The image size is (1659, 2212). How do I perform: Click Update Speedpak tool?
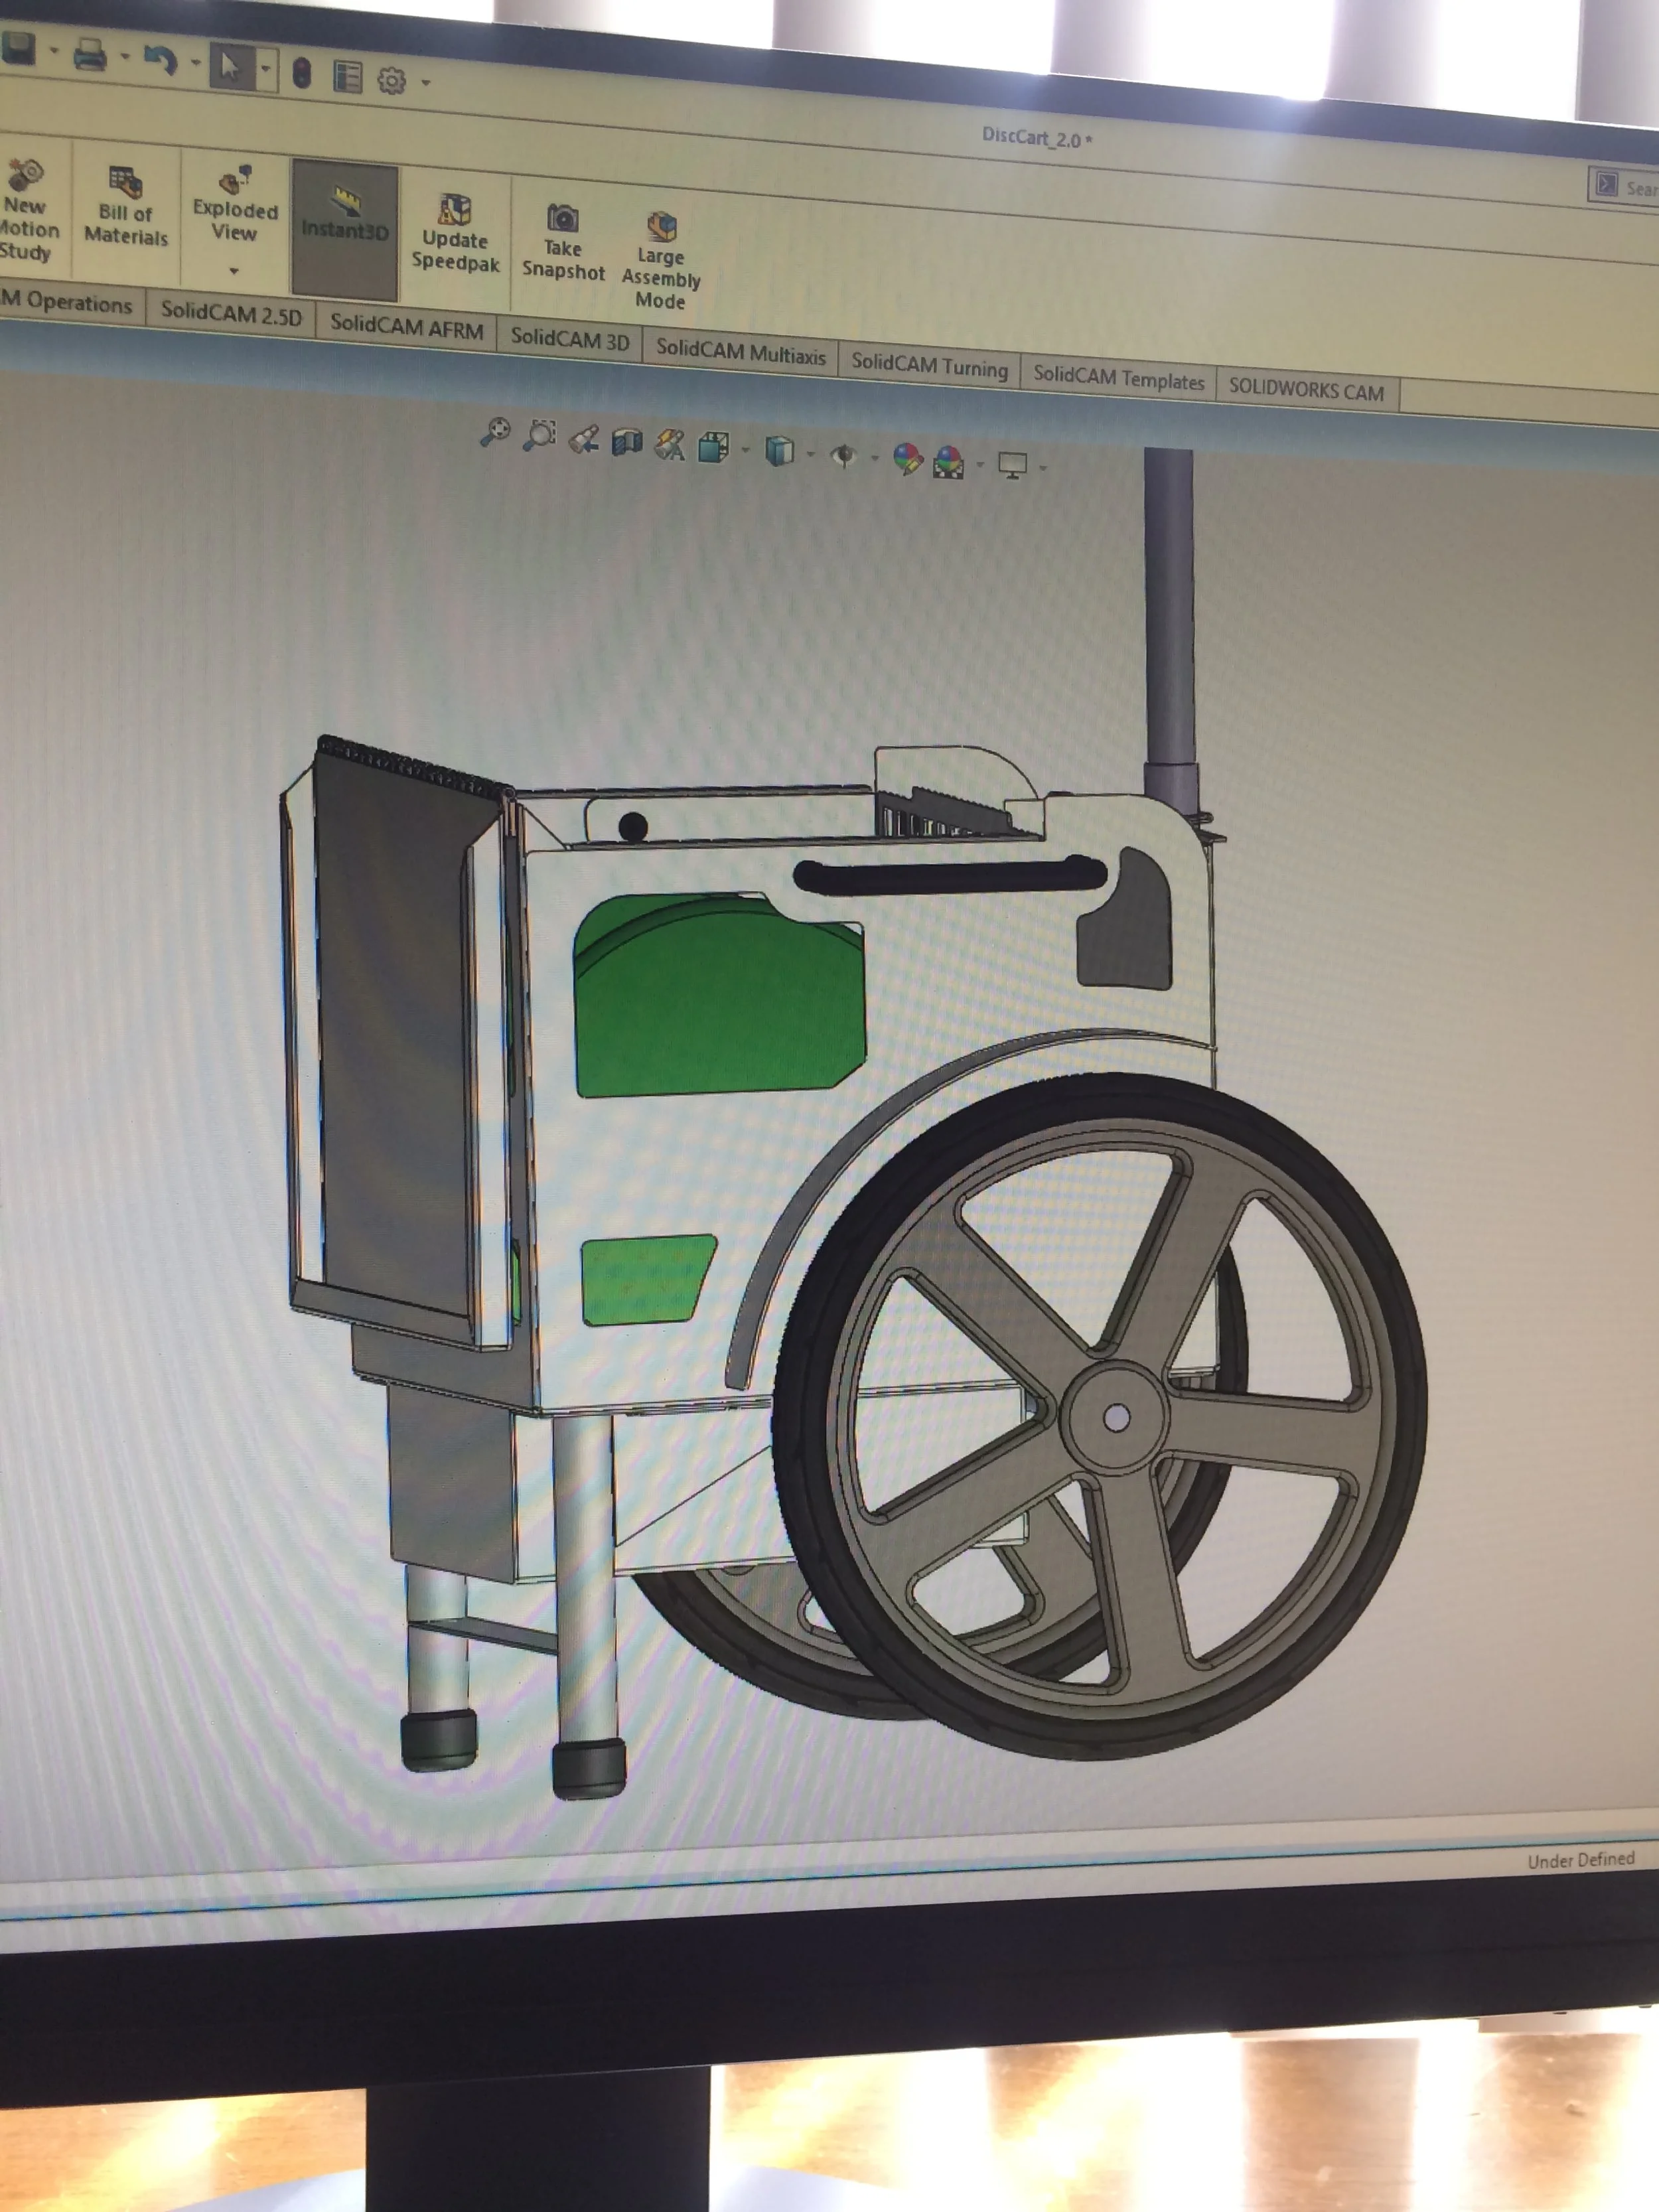455,234
